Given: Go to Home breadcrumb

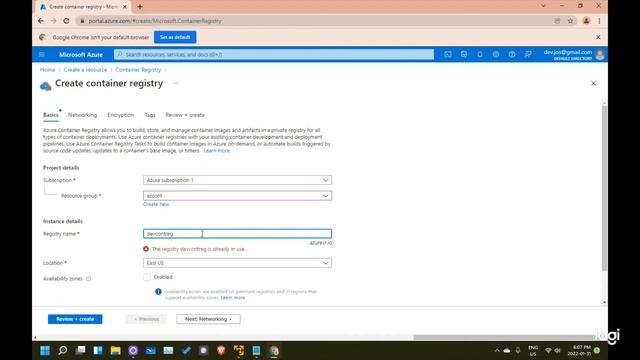Looking at the screenshot, I should coord(47,70).
